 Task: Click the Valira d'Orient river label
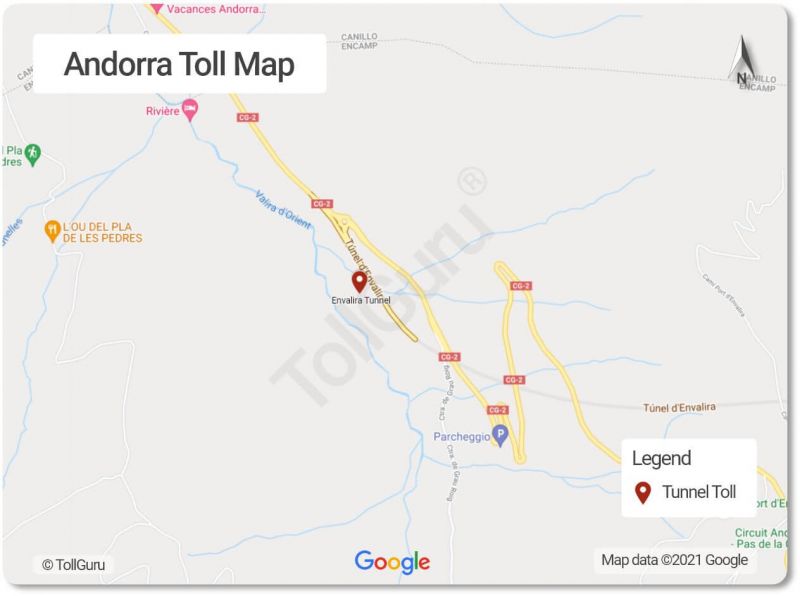coord(283,209)
